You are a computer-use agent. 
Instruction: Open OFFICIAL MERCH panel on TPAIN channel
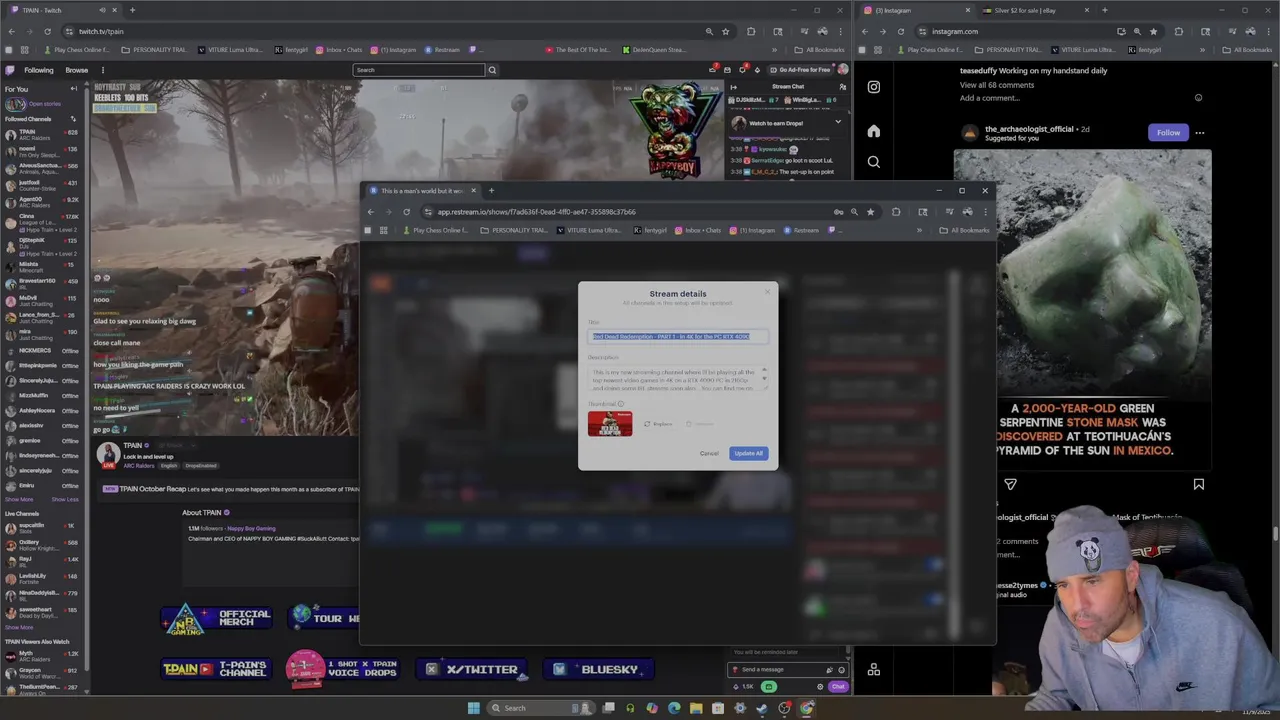point(217,618)
